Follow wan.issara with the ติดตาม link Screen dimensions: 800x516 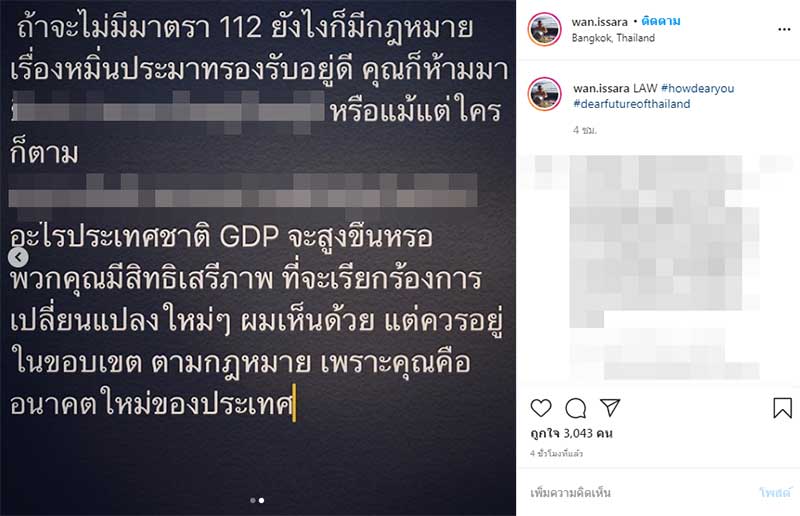(661, 21)
